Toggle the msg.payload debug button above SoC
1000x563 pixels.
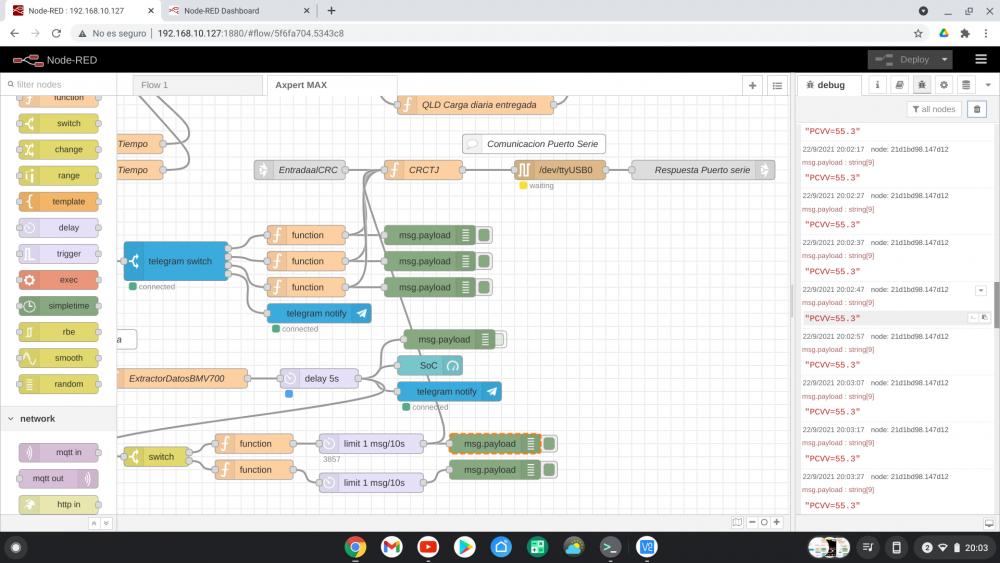point(500,340)
